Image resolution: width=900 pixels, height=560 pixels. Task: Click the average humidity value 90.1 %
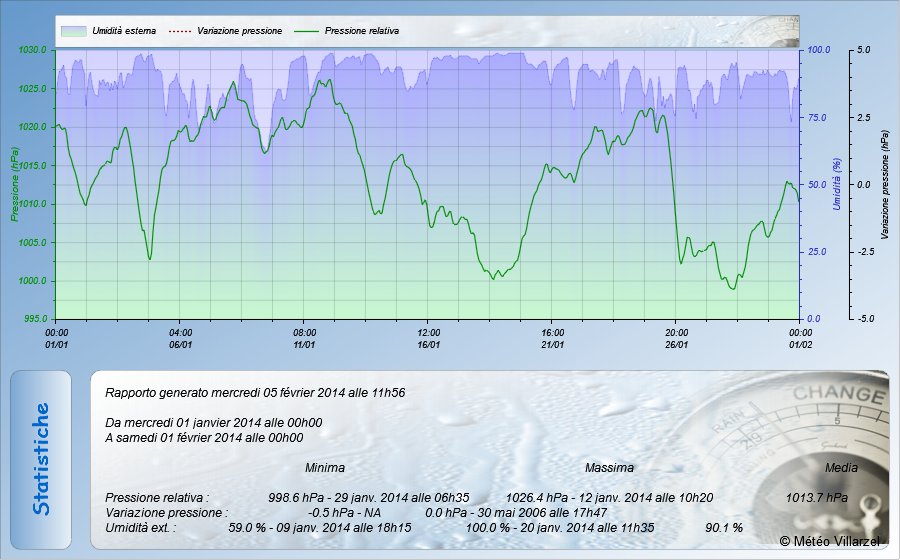[x=724, y=527]
